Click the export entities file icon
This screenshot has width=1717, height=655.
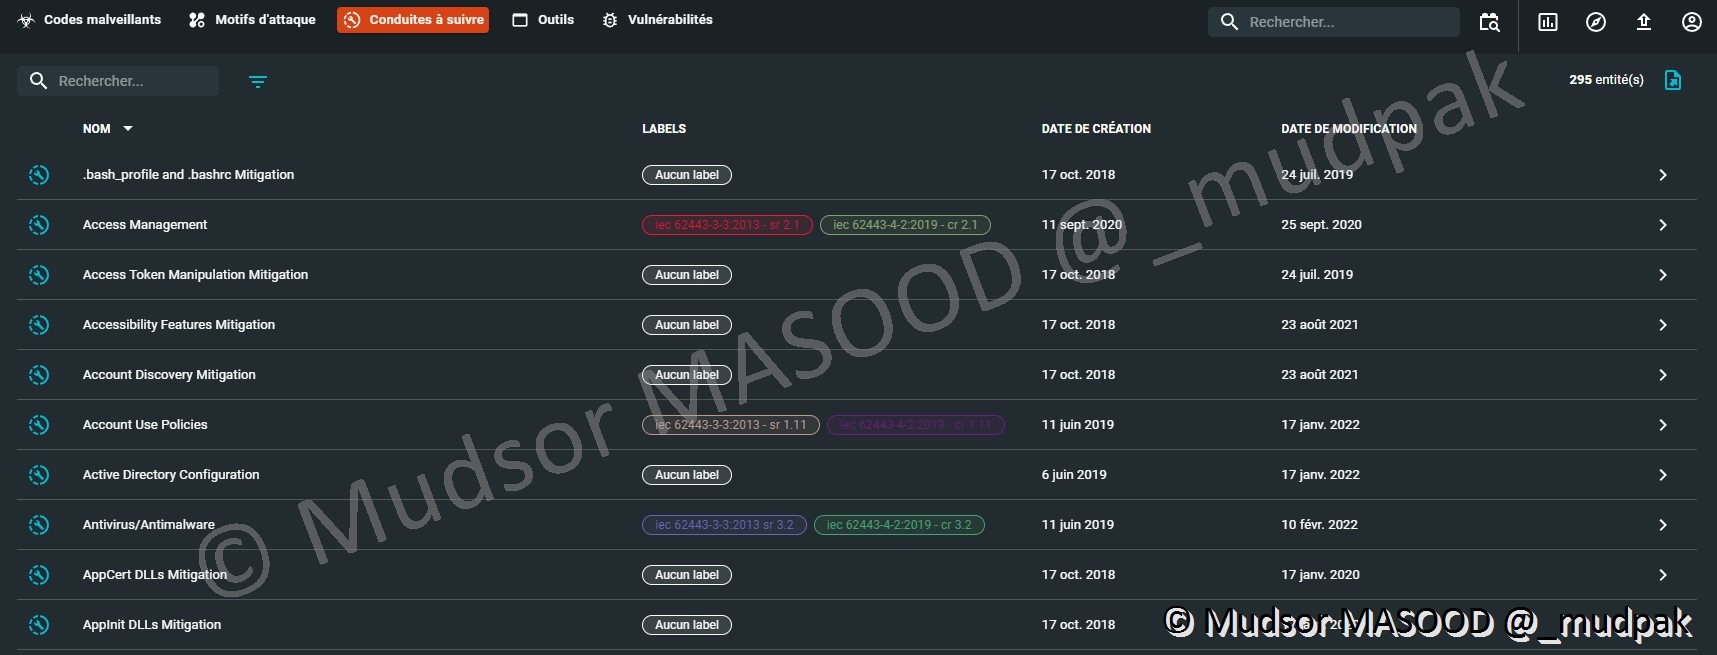pos(1672,80)
